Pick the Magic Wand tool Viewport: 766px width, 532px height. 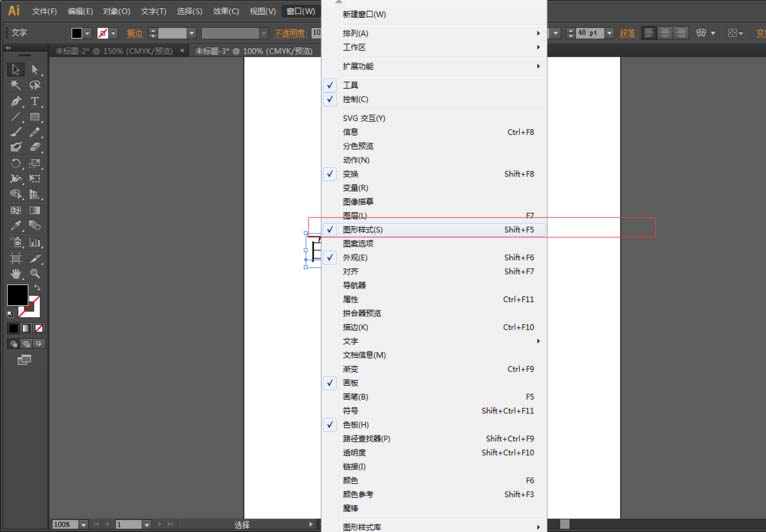16,85
